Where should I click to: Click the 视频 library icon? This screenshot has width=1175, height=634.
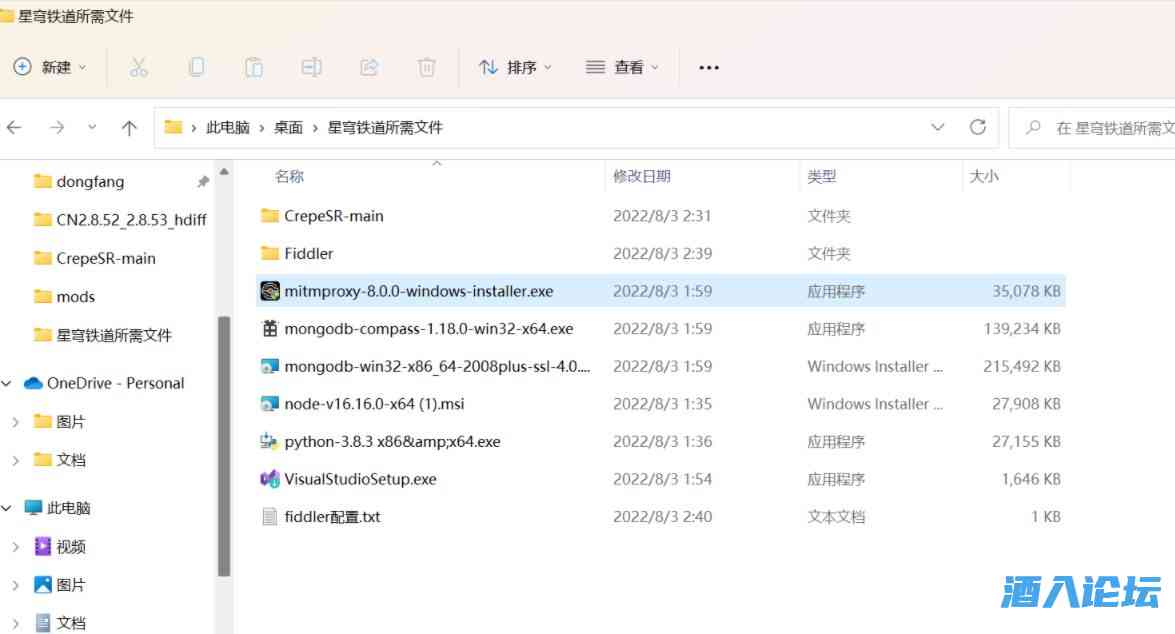point(43,546)
